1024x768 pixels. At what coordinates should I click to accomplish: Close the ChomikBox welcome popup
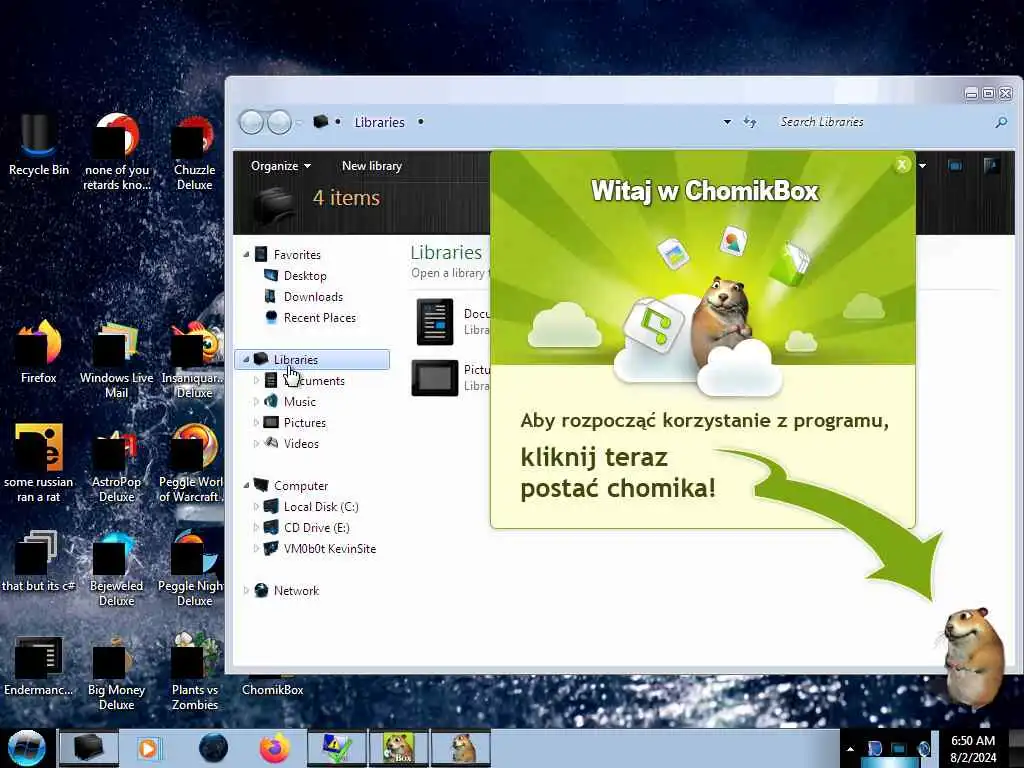(902, 165)
